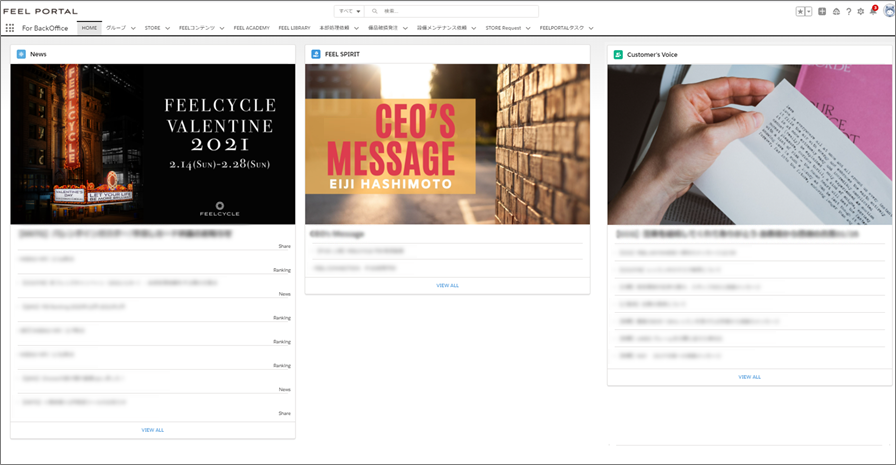Expand the FEELコンテンツ tab chevron
The height and width of the screenshot is (465, 896).
(x=222, y=28)
